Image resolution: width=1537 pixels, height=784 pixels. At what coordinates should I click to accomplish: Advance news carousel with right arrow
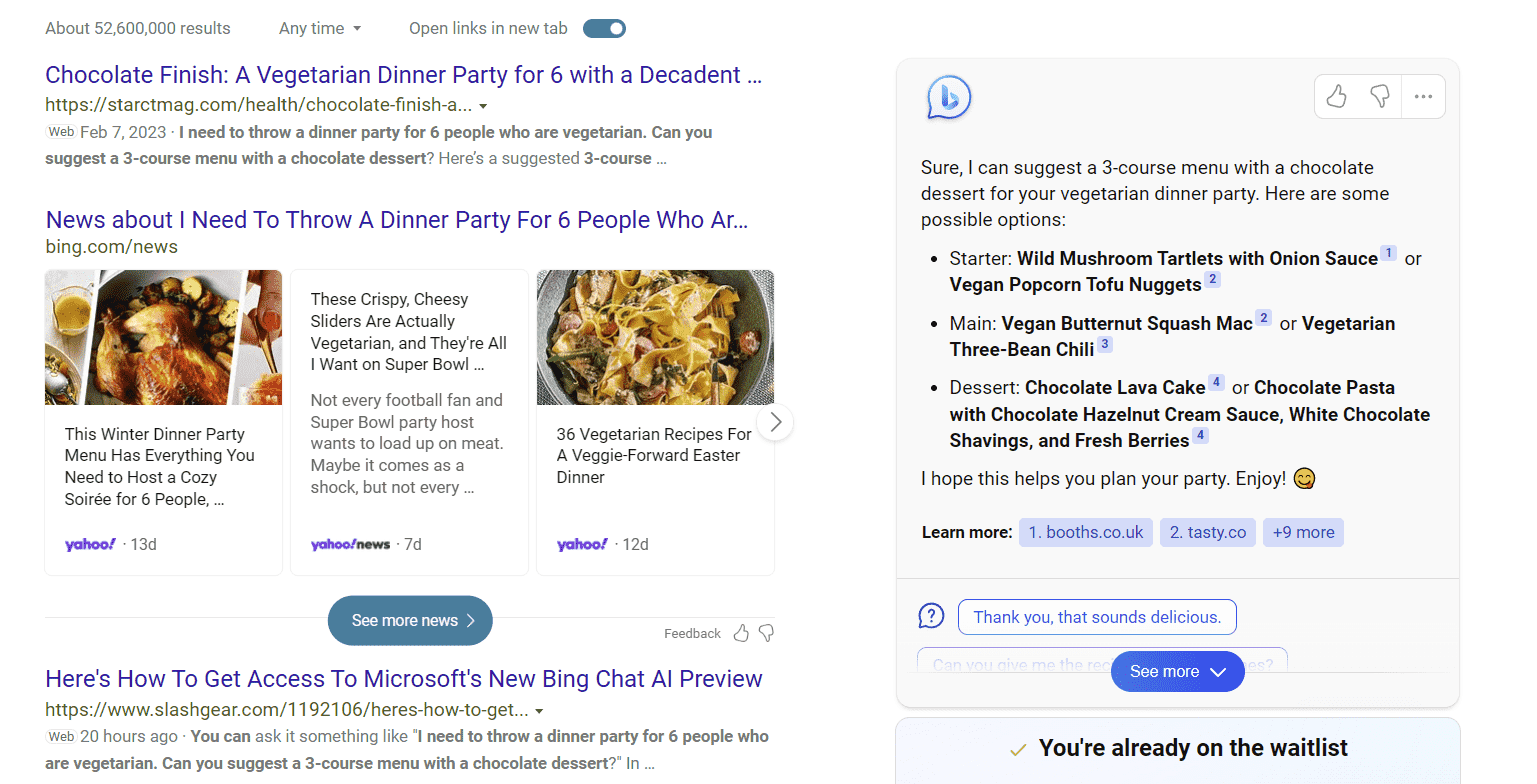coord(775,422)
